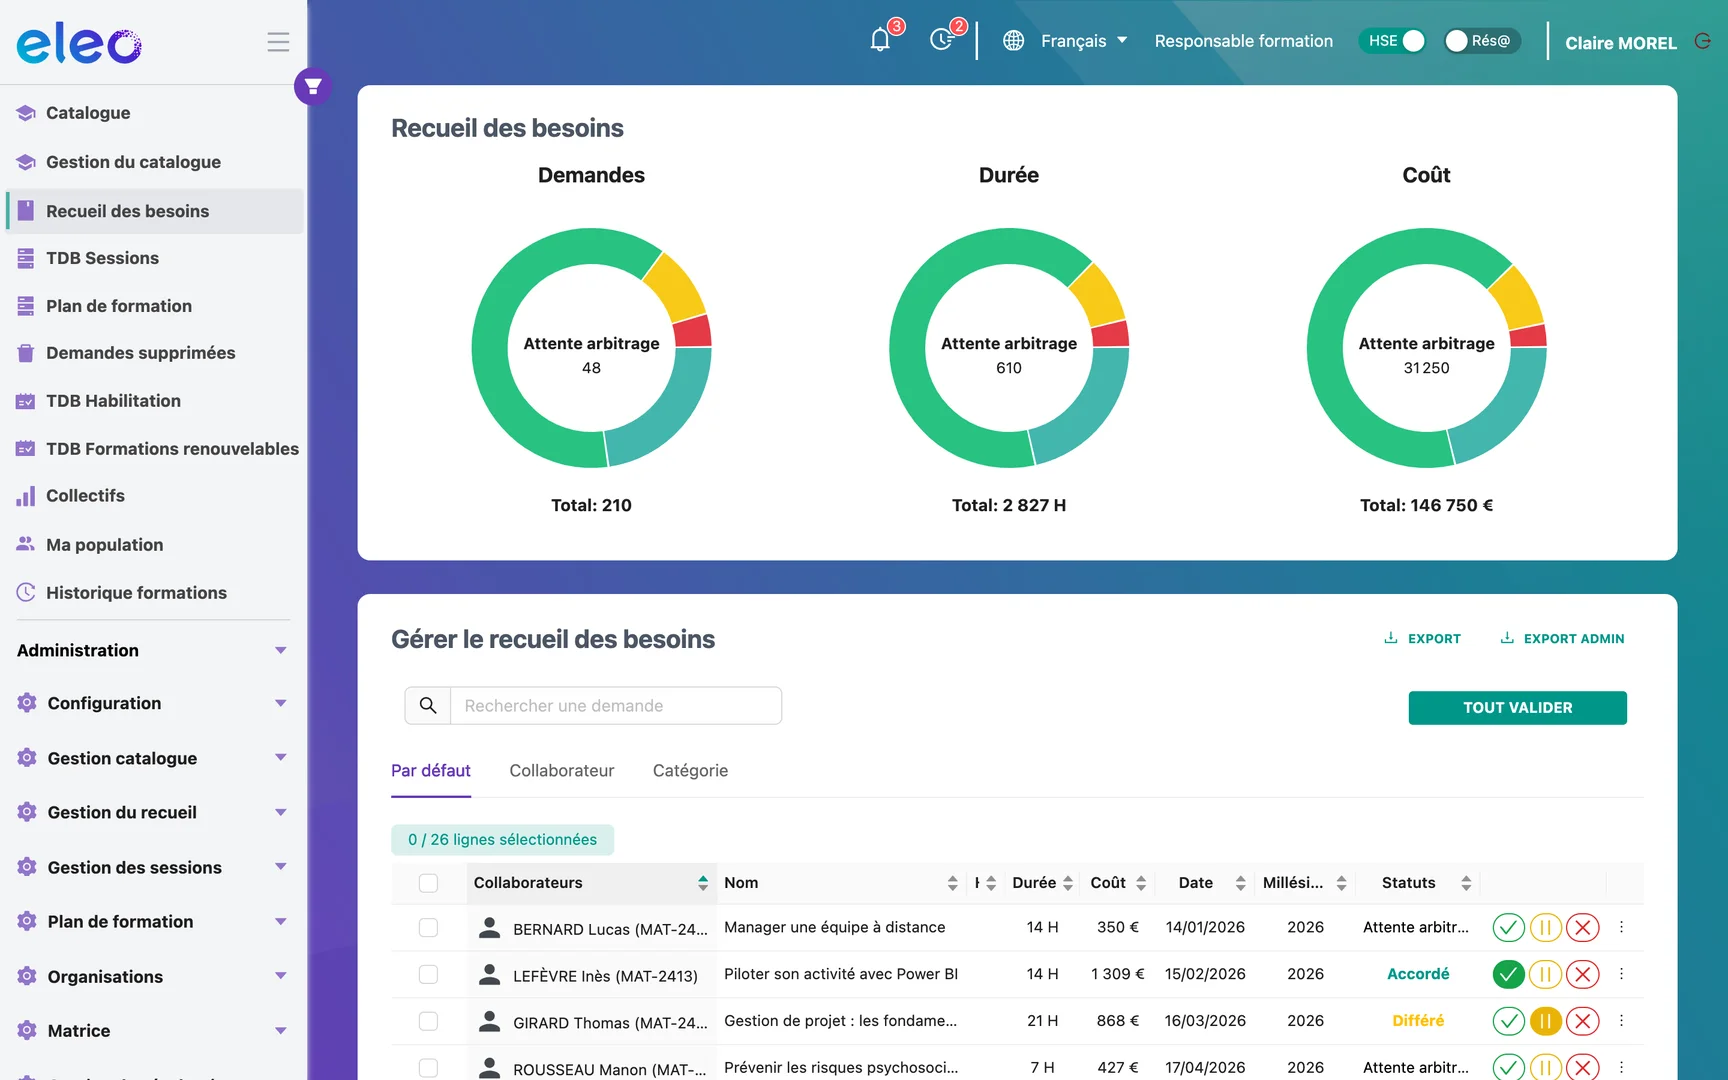Screen dimensions: 1728x1080
Task: Focus the Rechercher une demande field
Action: (616, 705)
